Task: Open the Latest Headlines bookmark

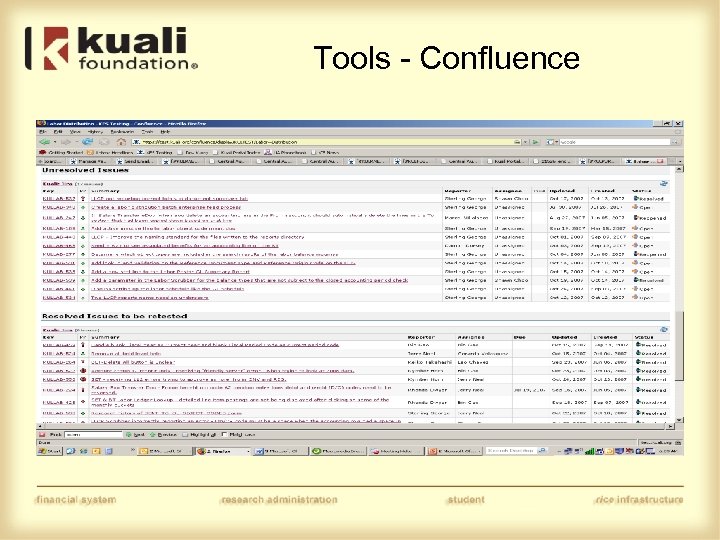Action: tap(110, 152)
